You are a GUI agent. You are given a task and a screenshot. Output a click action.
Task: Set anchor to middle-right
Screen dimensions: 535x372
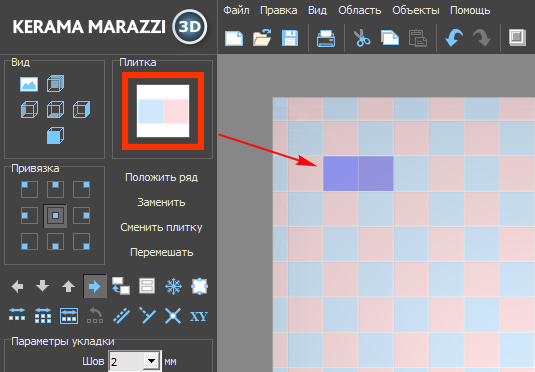82,216
